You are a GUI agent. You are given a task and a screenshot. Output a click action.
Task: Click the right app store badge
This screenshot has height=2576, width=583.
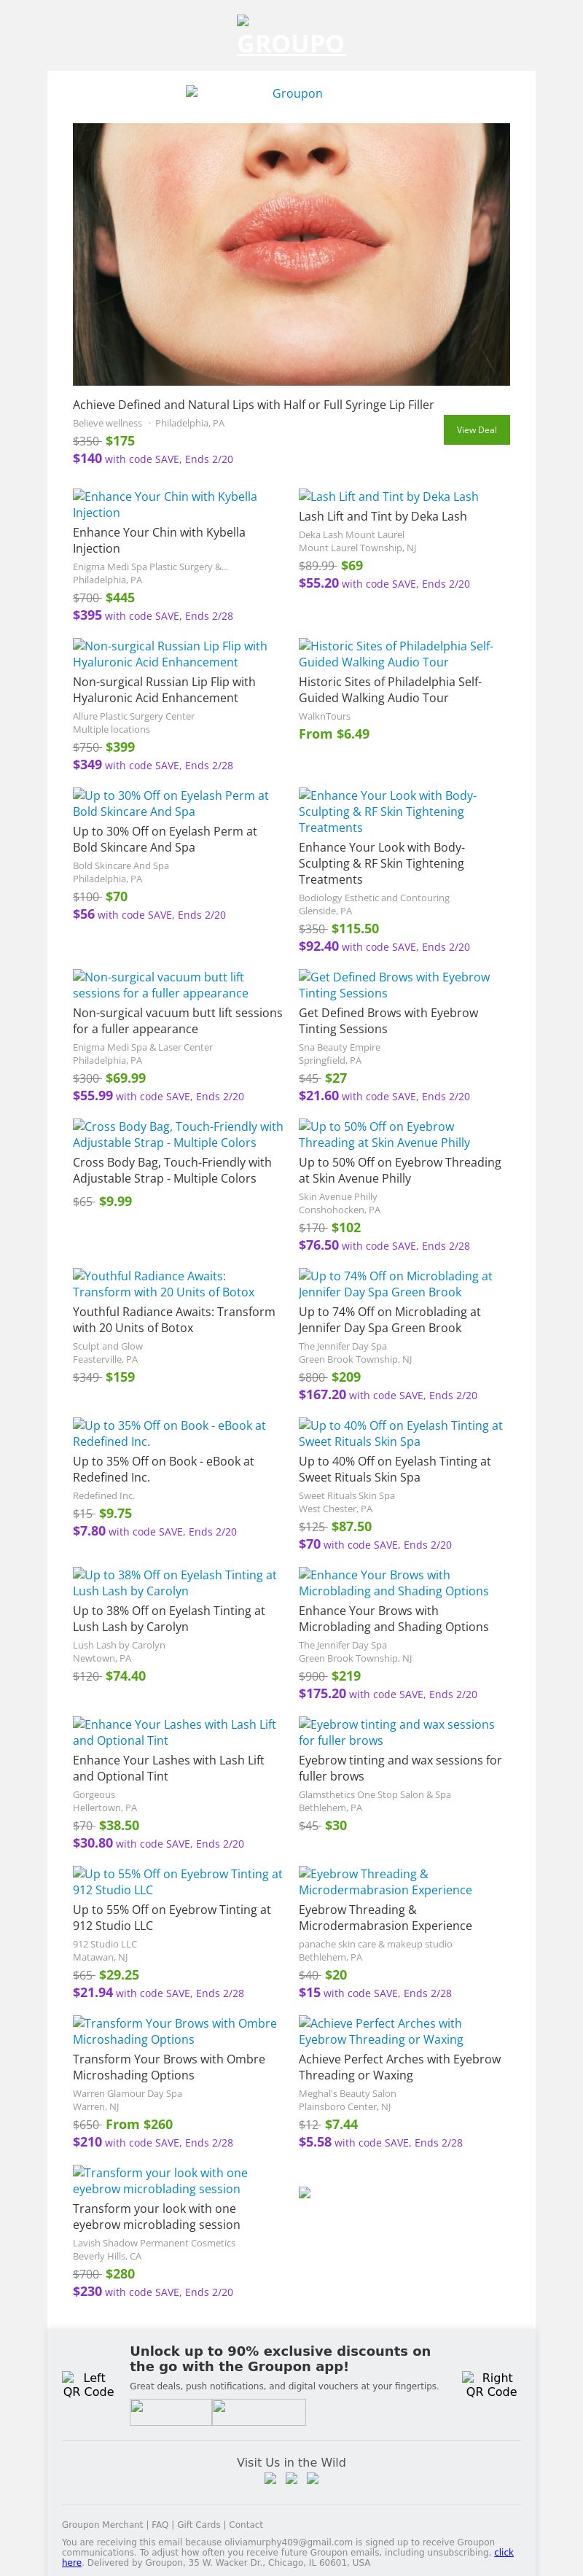pyautogui.click(x=259, y=2412)
